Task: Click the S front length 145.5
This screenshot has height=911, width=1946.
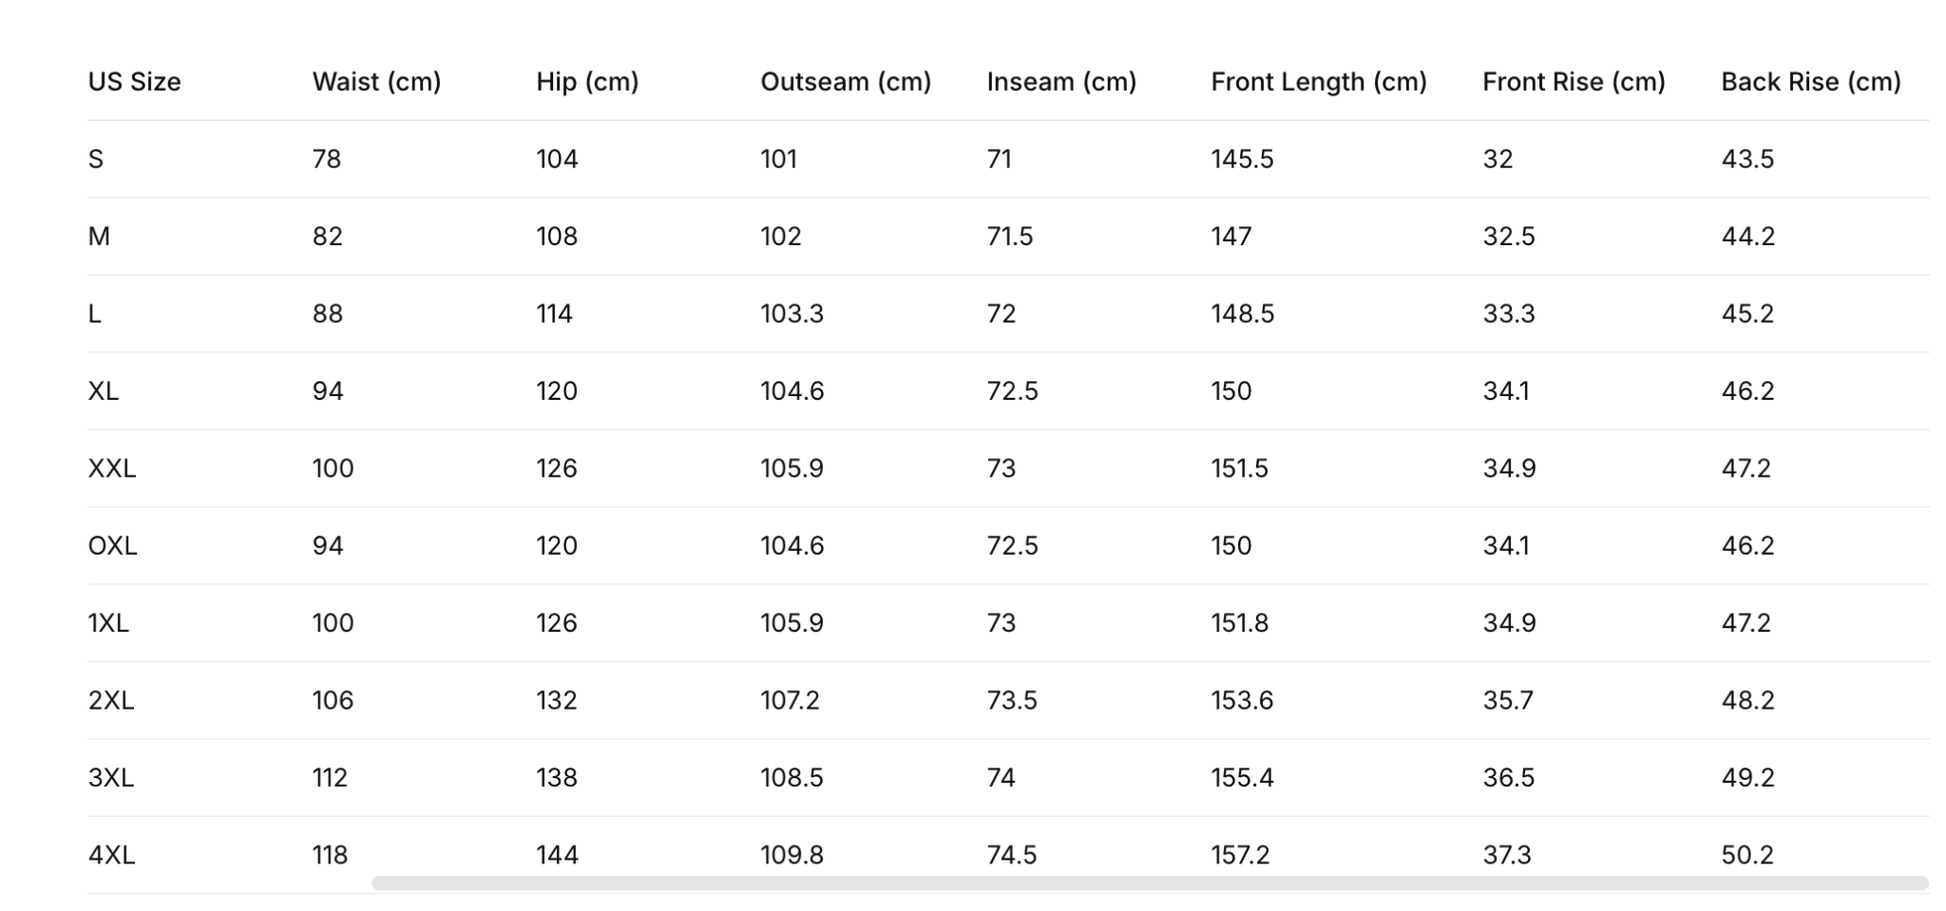Action: click(x=1242, y=159)
